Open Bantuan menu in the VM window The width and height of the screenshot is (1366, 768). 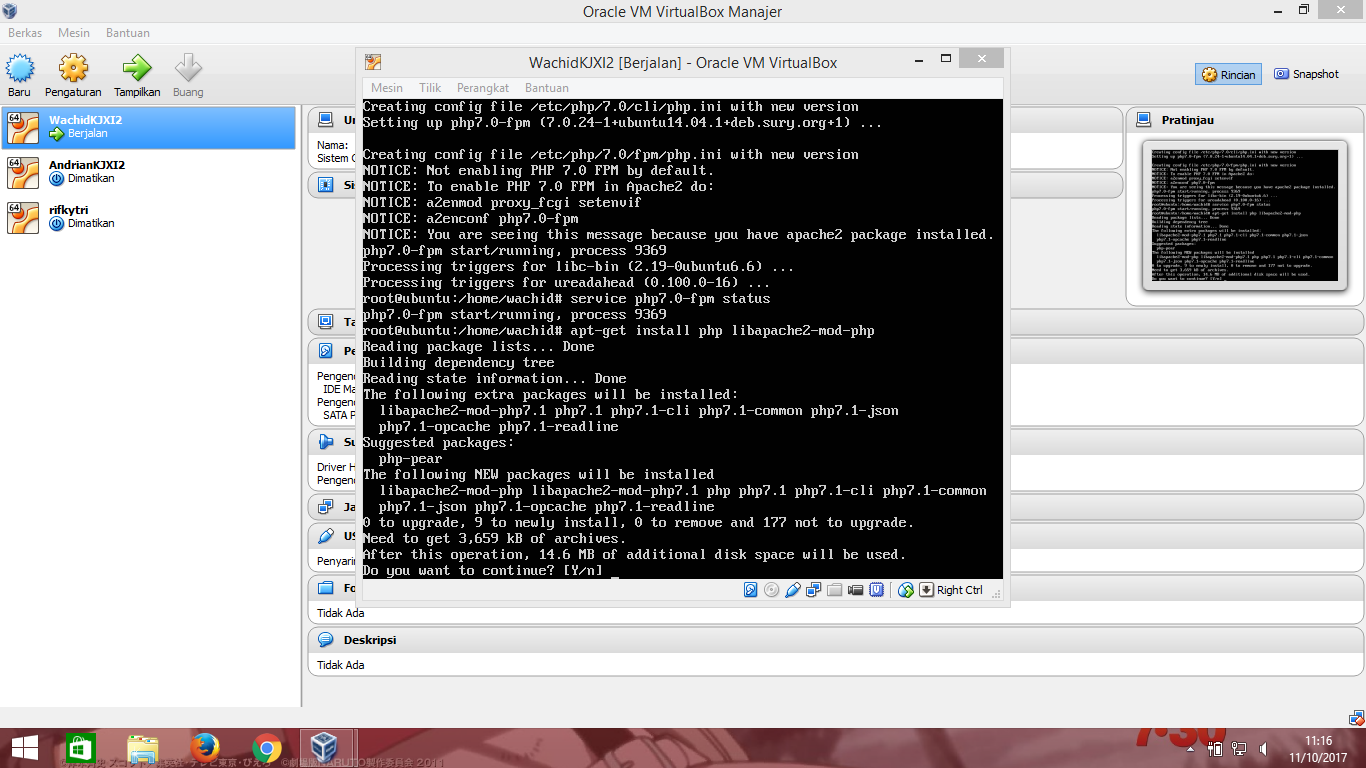point(547,88)
